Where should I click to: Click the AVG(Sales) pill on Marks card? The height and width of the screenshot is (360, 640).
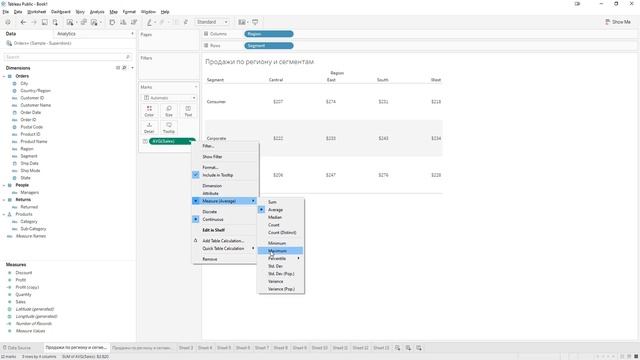pyautogui.click(x=172, y=141)
